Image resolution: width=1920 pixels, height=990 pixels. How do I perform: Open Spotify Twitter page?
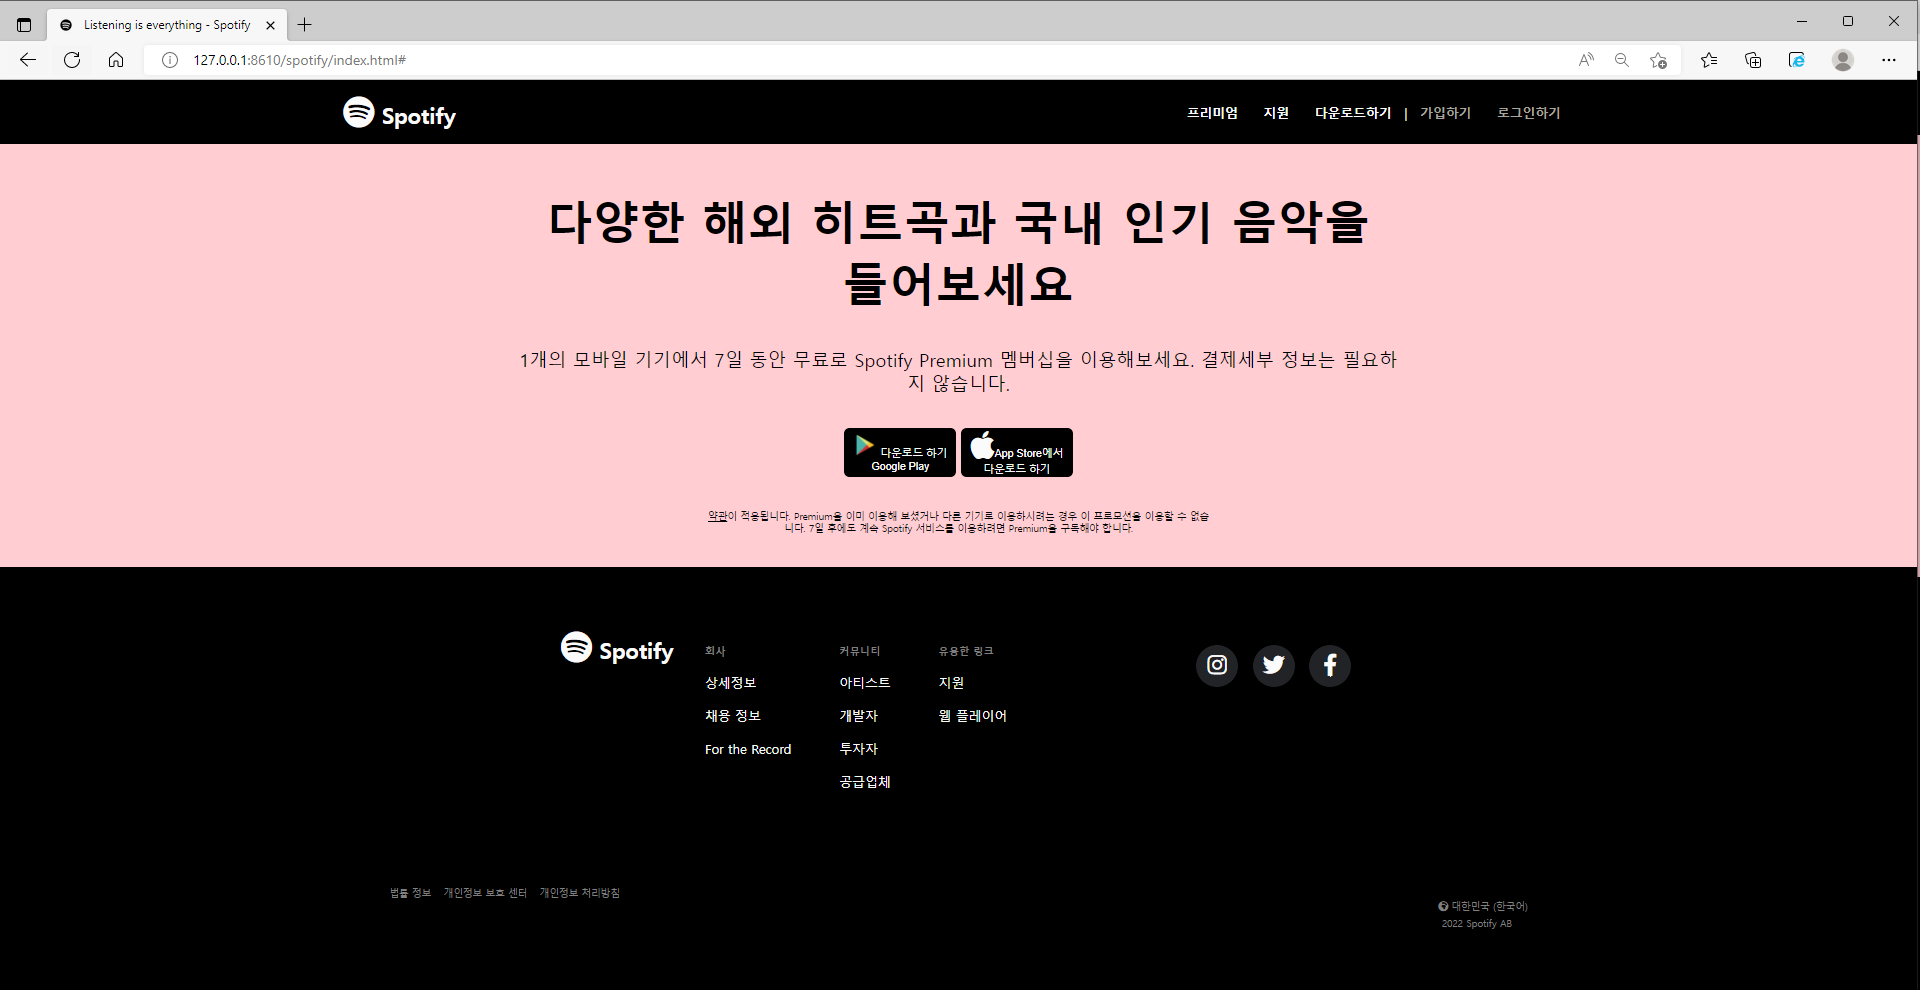click(x=1274, y=665)
